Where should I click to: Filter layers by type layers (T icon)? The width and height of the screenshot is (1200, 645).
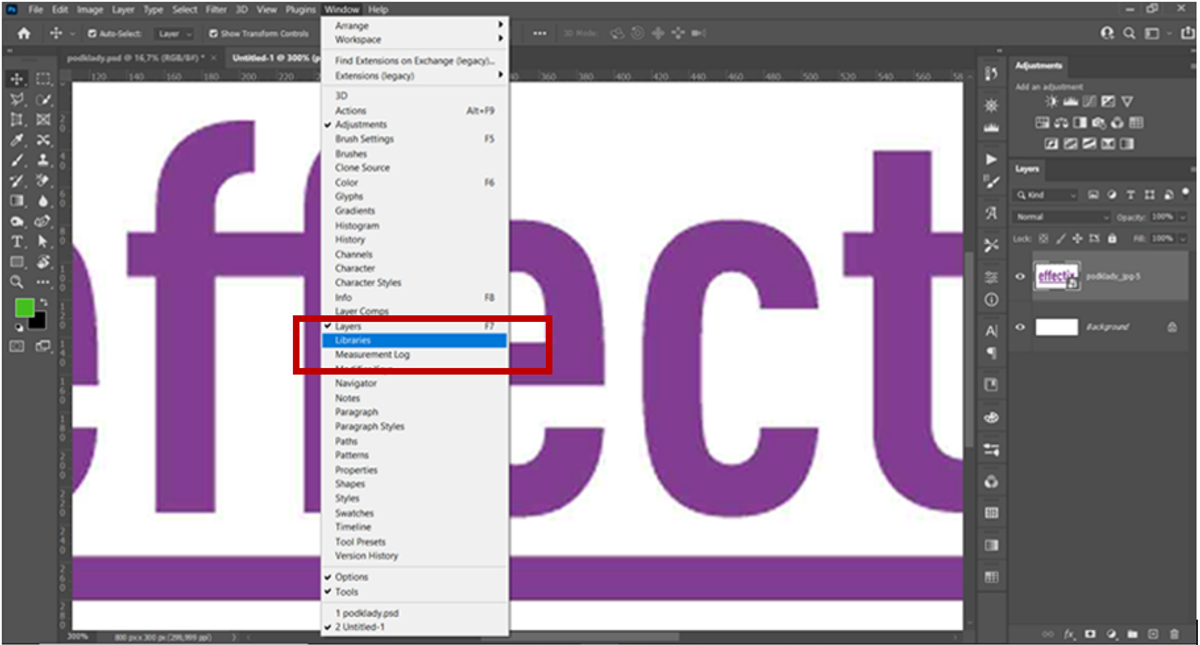[1130, 195]
